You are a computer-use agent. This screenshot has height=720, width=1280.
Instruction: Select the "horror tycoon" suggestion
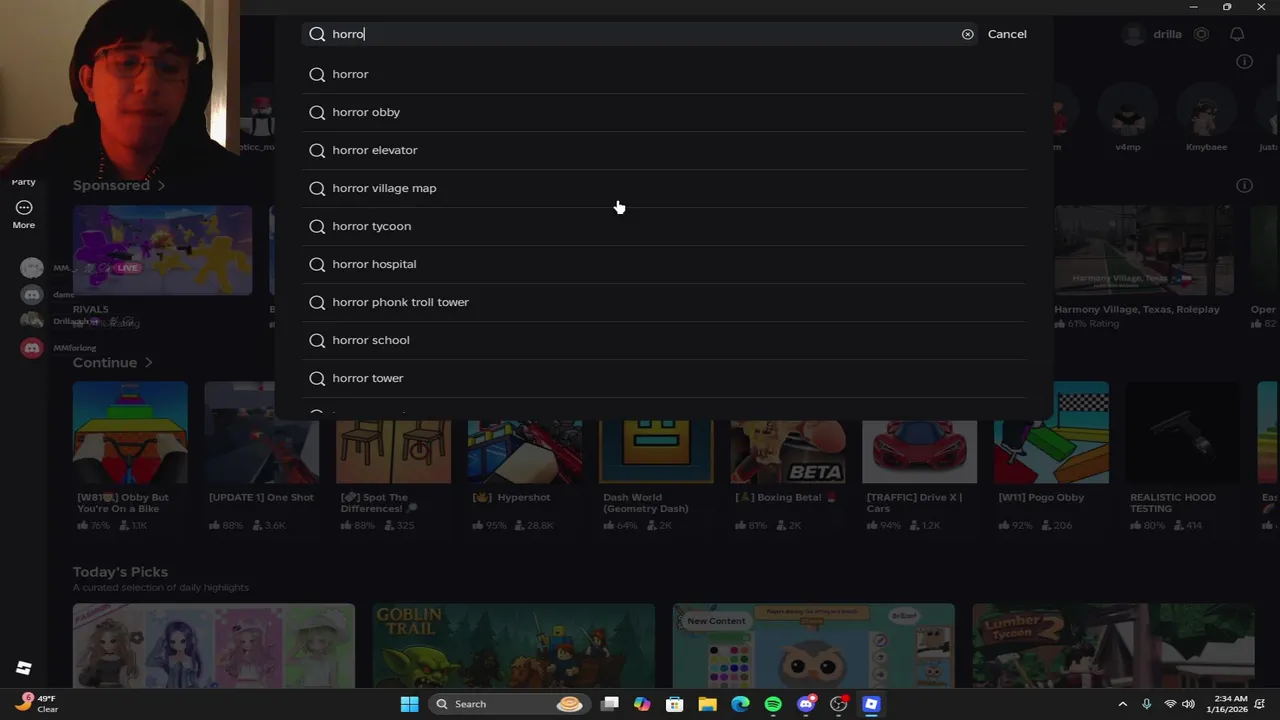664,226
